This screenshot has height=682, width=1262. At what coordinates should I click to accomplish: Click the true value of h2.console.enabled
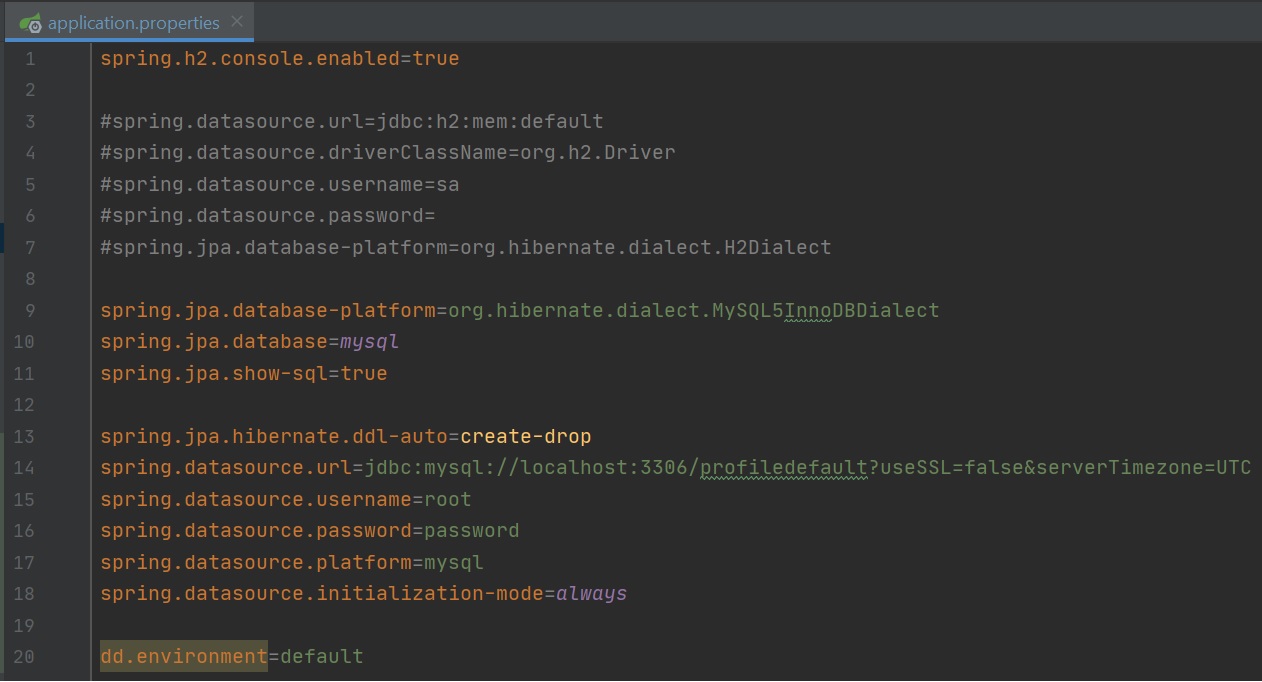(435, 59)
